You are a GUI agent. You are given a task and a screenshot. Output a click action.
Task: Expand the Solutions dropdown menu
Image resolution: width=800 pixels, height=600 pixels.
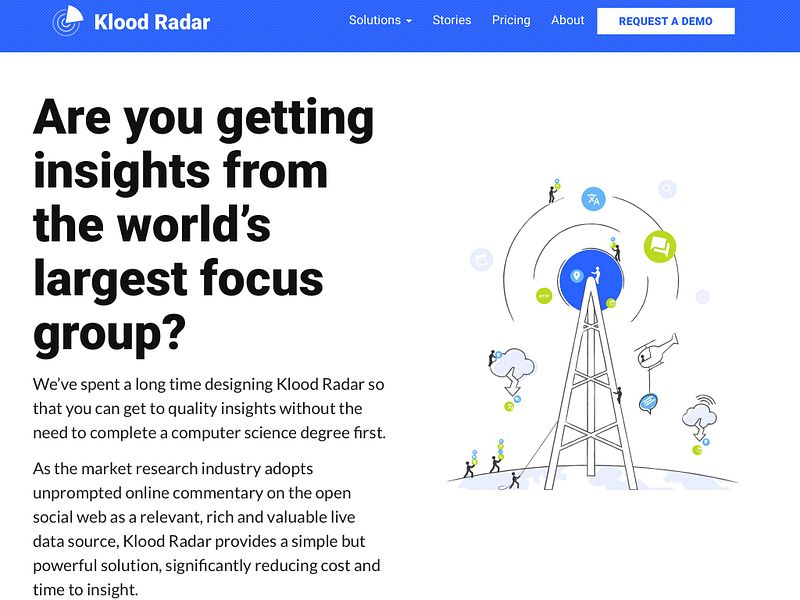[380, 20]
